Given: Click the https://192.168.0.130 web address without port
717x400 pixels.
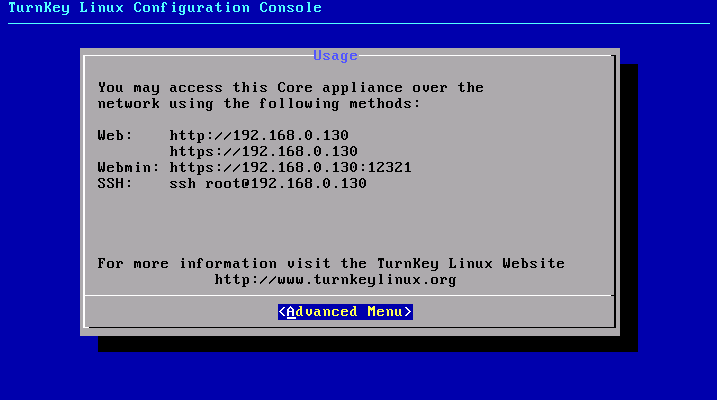Looking at the screenshot, I should [263, 151].
